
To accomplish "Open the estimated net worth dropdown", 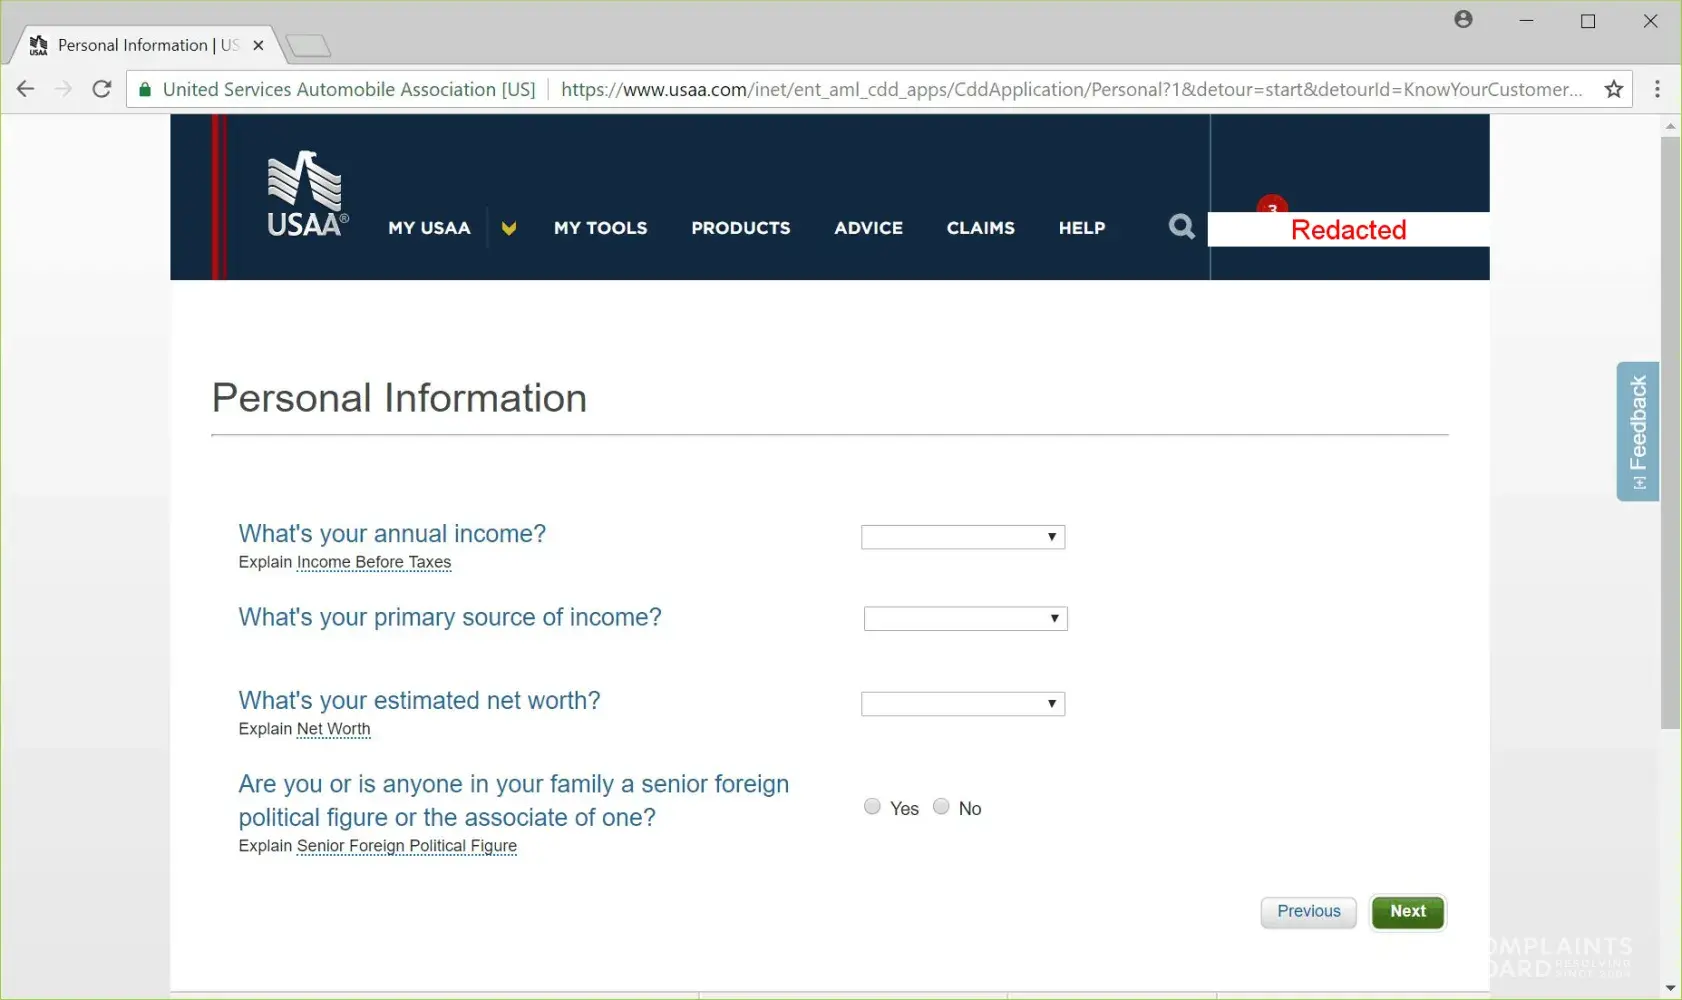I will (963, 704).
